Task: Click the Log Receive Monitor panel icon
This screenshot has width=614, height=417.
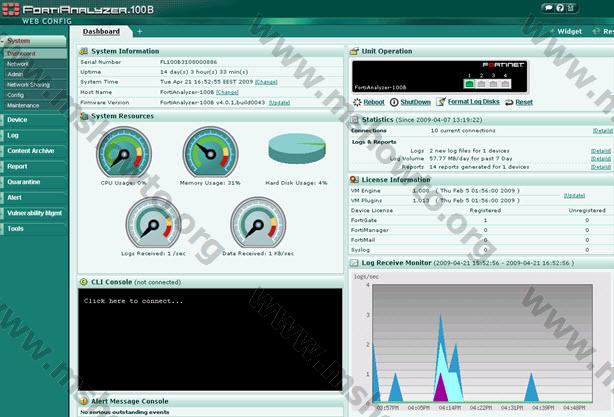Action: pyautogui.click(x=354, y=263)
